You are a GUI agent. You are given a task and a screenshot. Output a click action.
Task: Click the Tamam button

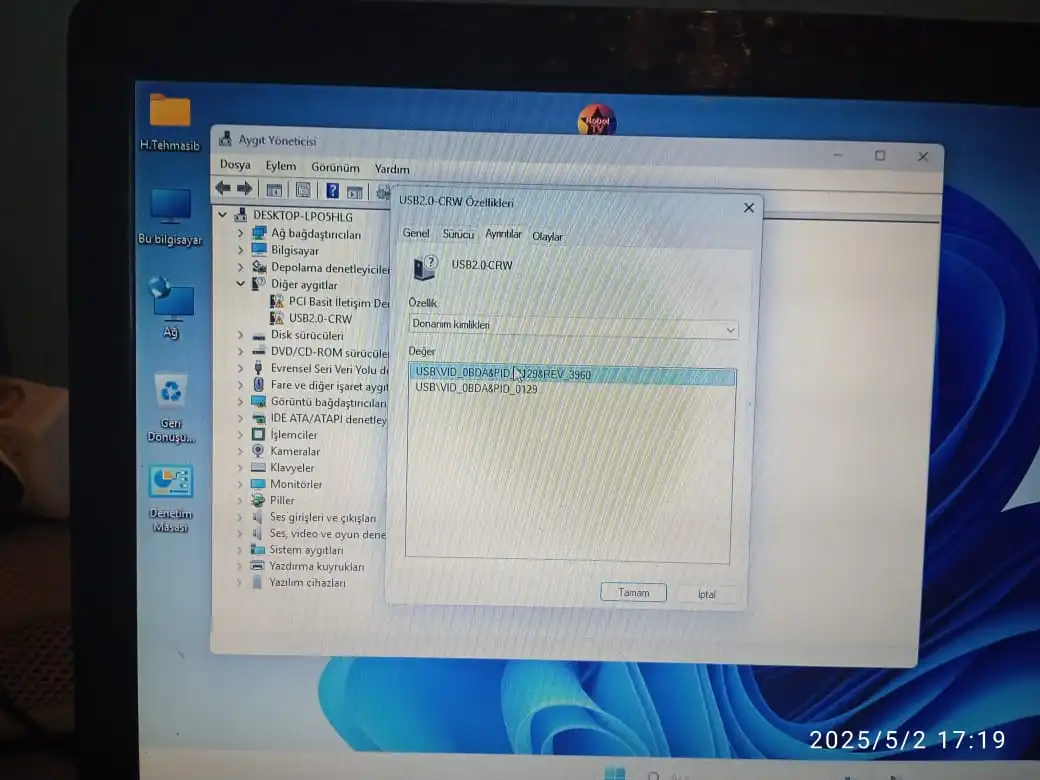(x=633, y=592)
